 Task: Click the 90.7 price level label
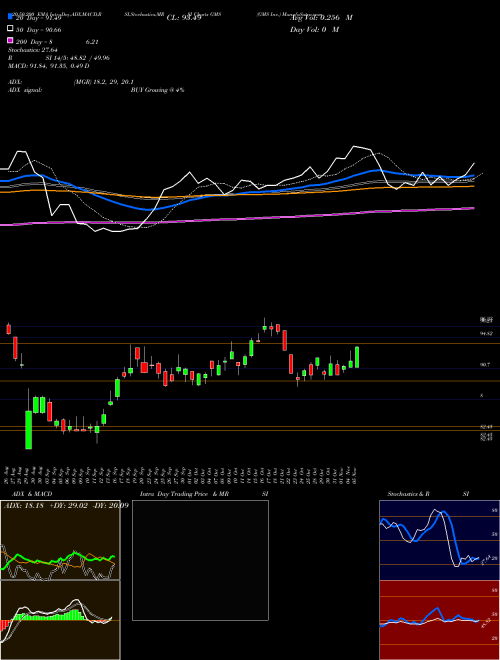click(486, 365)
